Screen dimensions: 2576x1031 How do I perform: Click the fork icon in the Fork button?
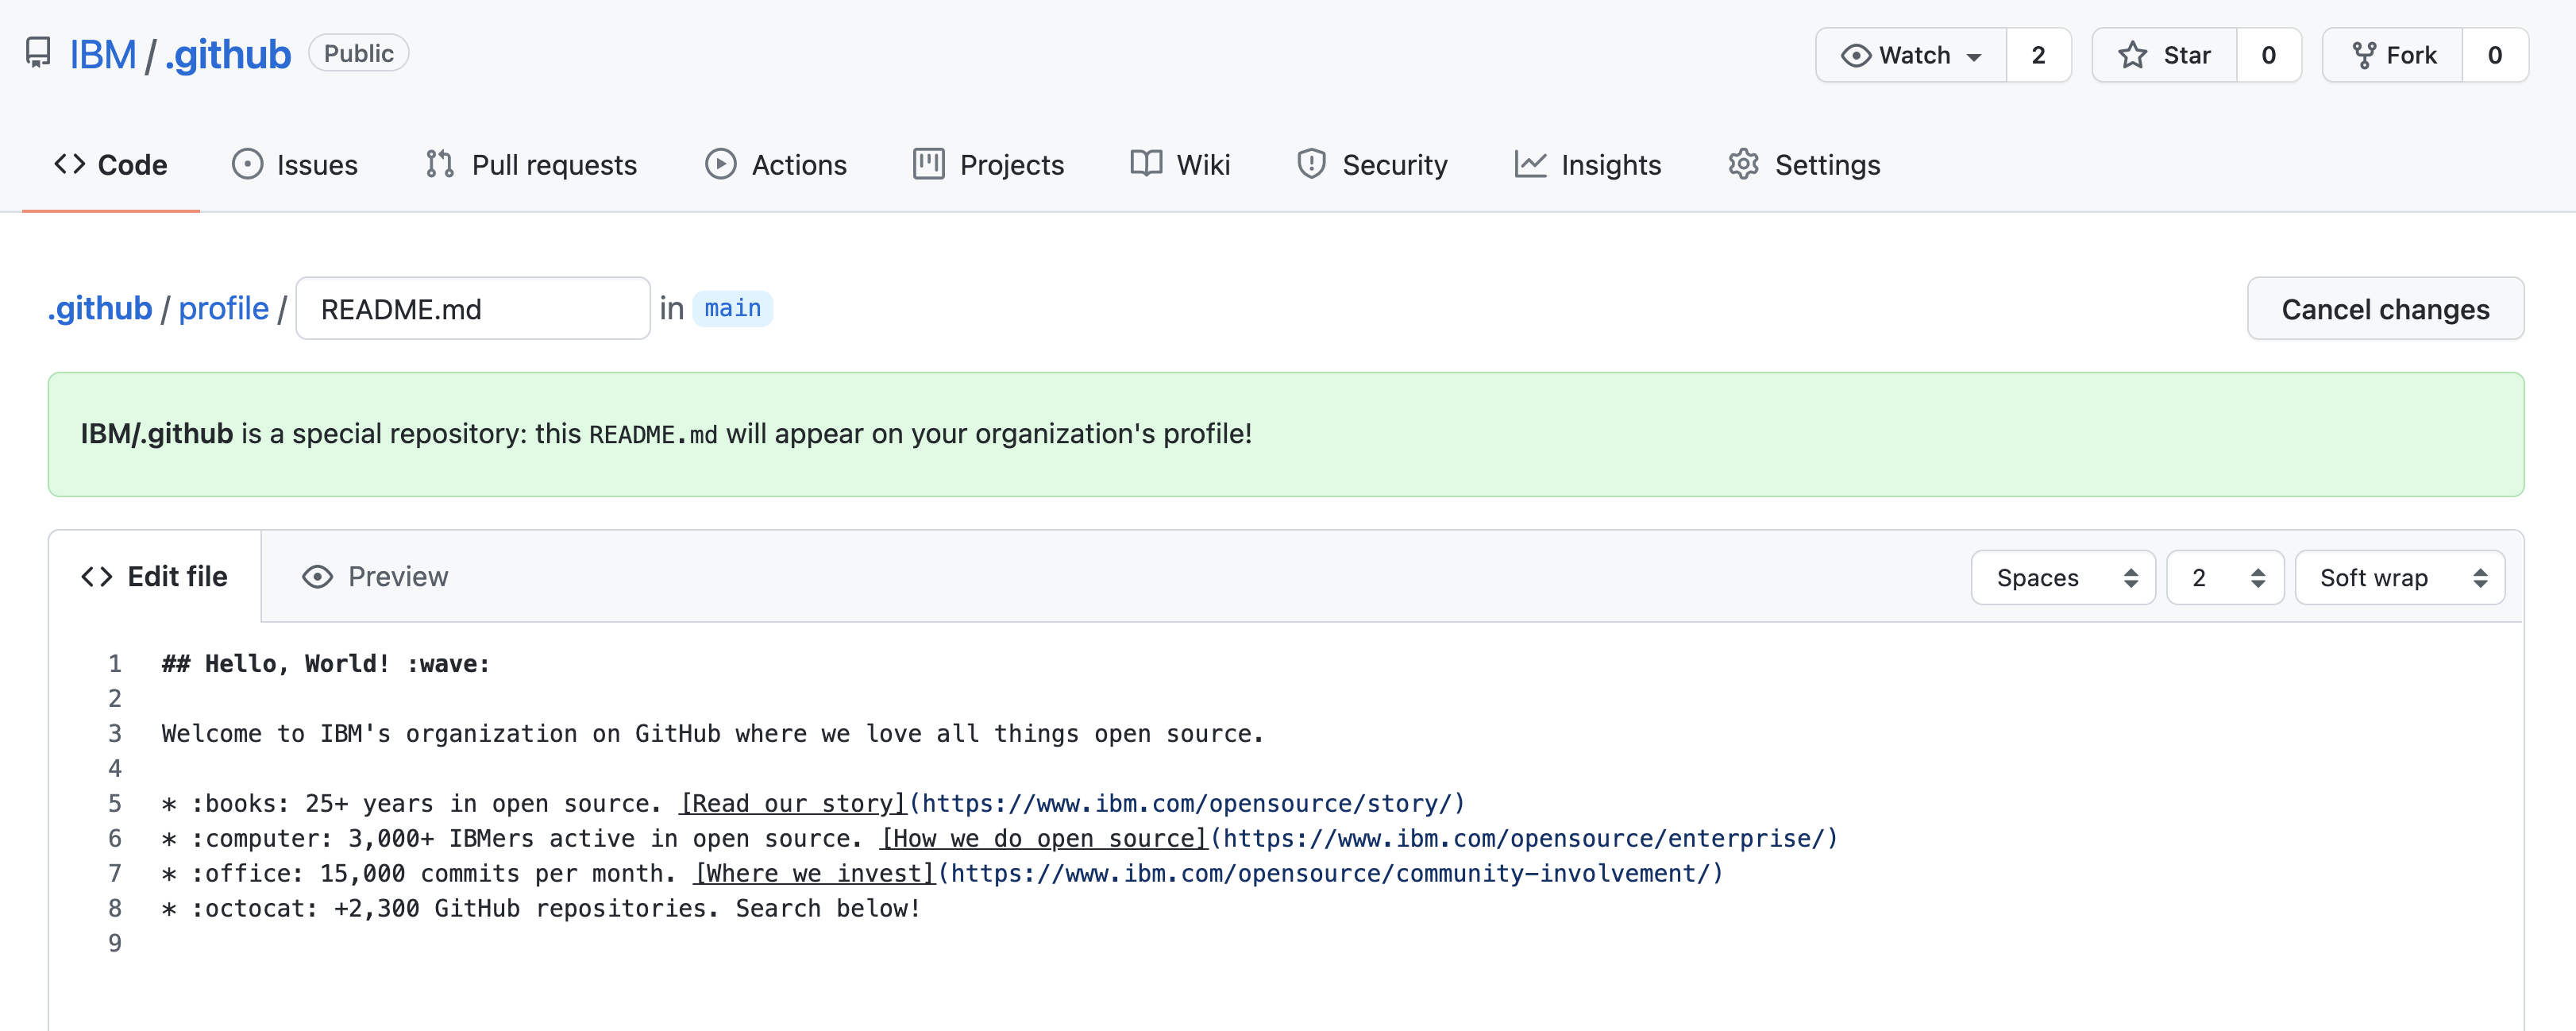click(2364, 55)
